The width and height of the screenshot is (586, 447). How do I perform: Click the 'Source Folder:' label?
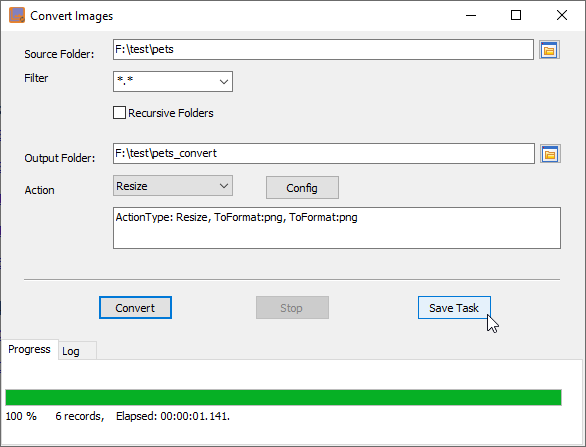pyautogui.click(x=59, y=54)
